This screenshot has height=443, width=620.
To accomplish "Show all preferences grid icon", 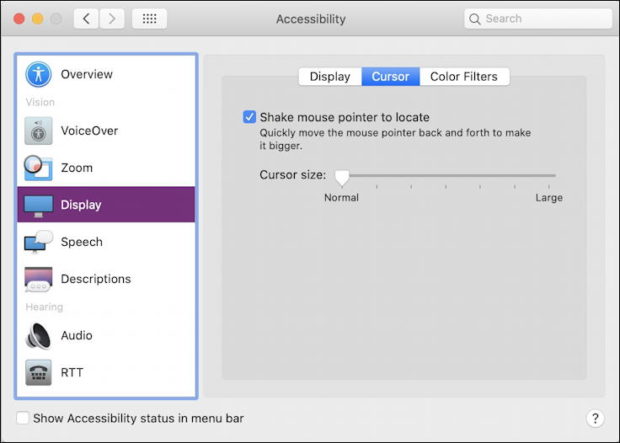I will pos(149,19).
